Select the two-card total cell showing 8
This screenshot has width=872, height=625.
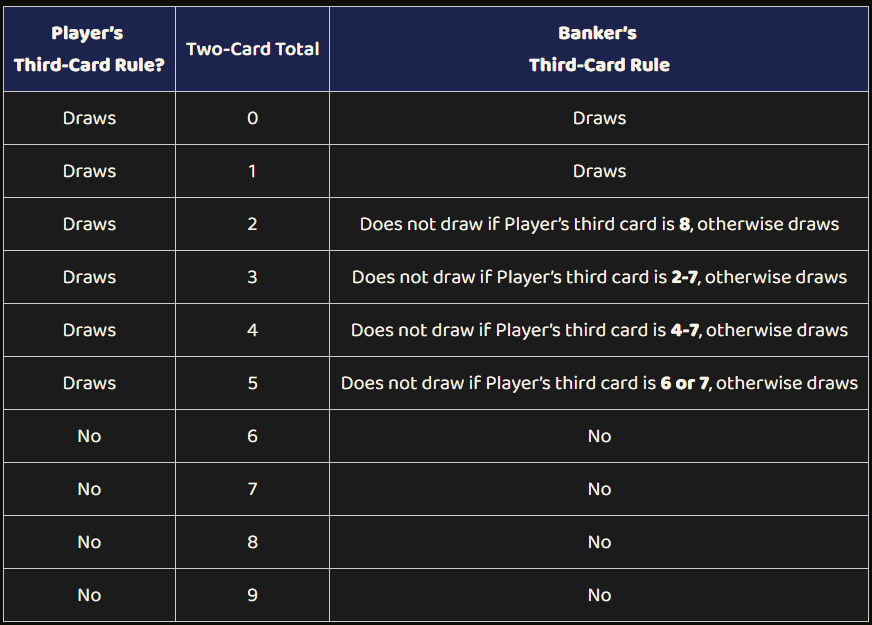[x=252, y=542]
